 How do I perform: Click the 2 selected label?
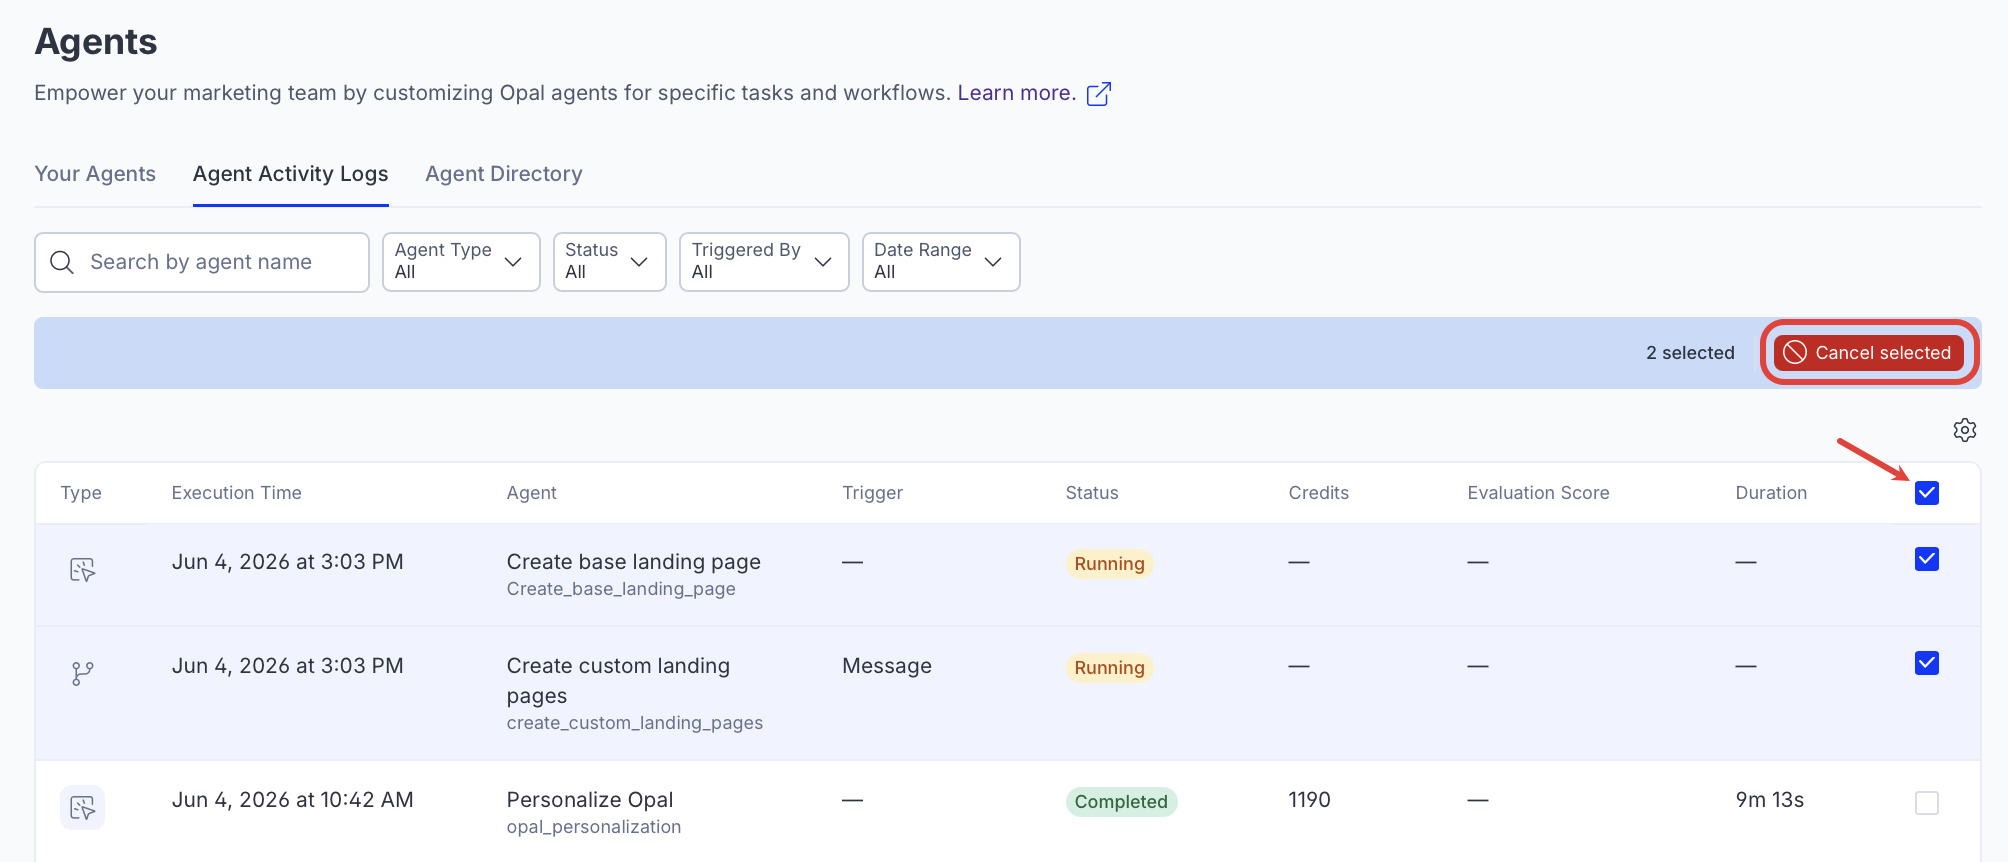pyautogui.click(x=1691, y=353)
